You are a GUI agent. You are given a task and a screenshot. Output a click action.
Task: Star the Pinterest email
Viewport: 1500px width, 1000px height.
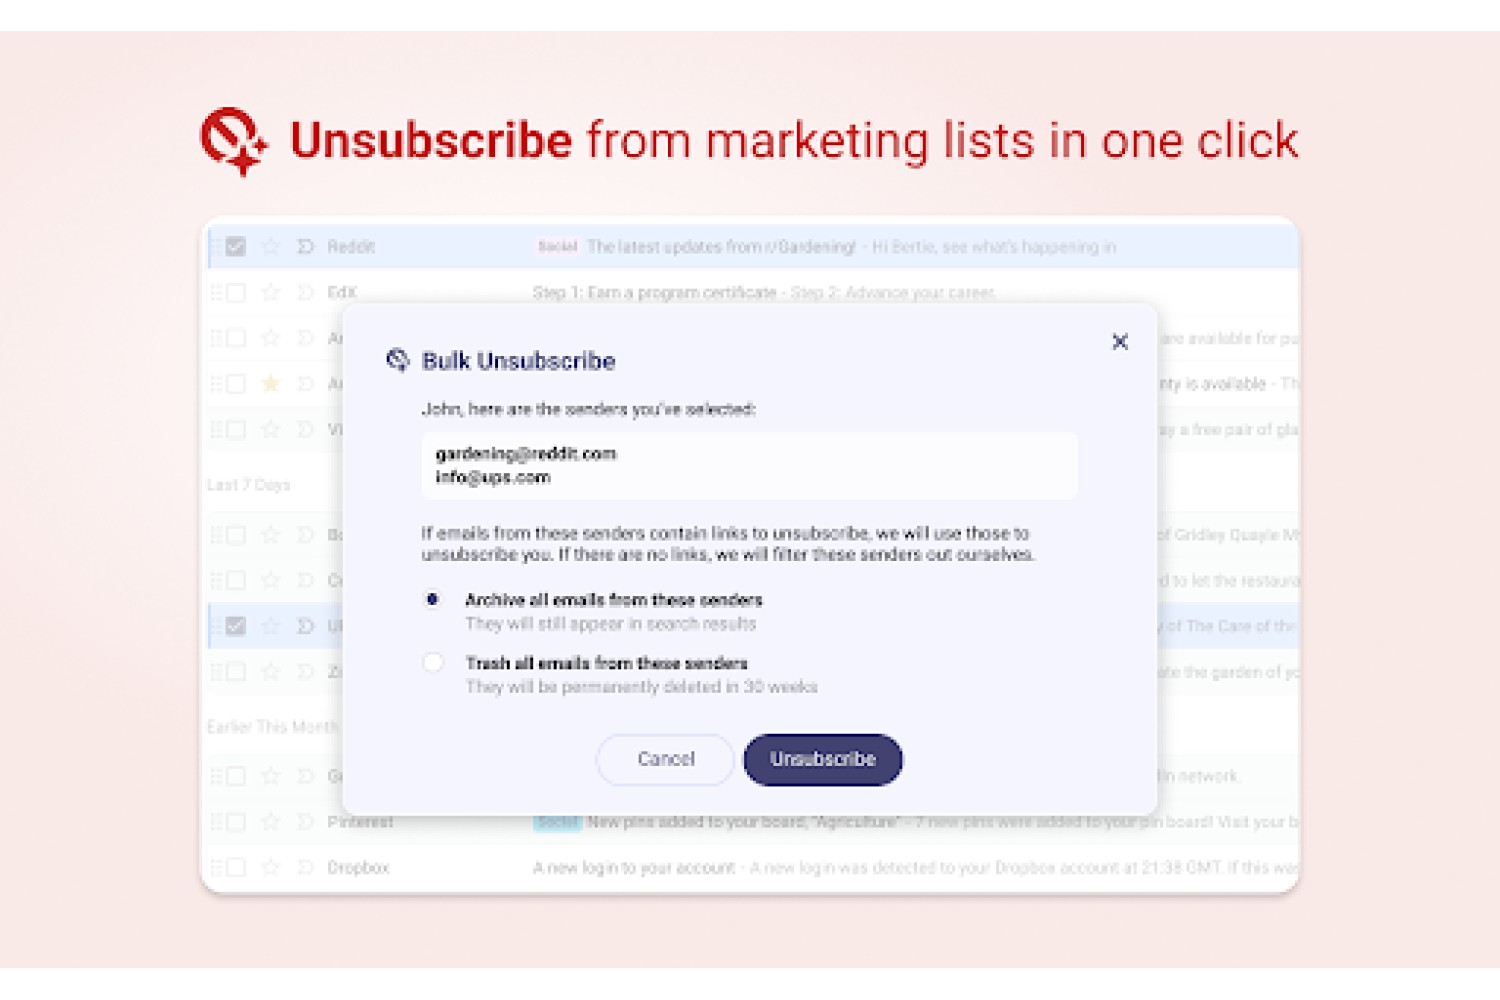[x=270, y=822]
